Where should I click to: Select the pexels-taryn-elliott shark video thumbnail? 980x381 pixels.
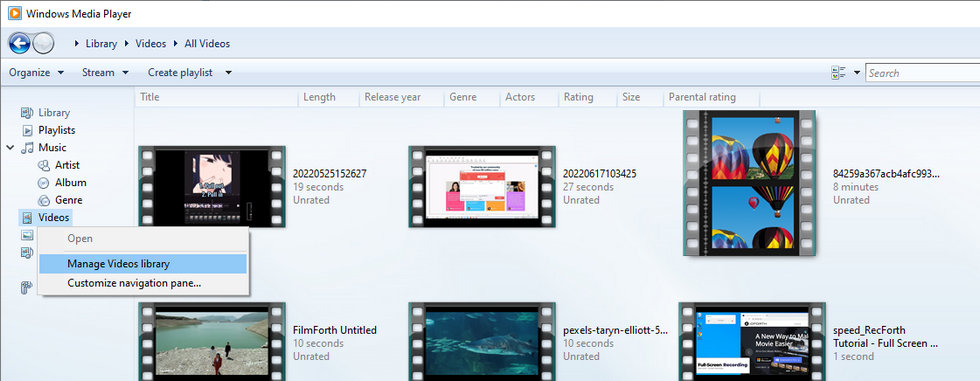[482, 341]
